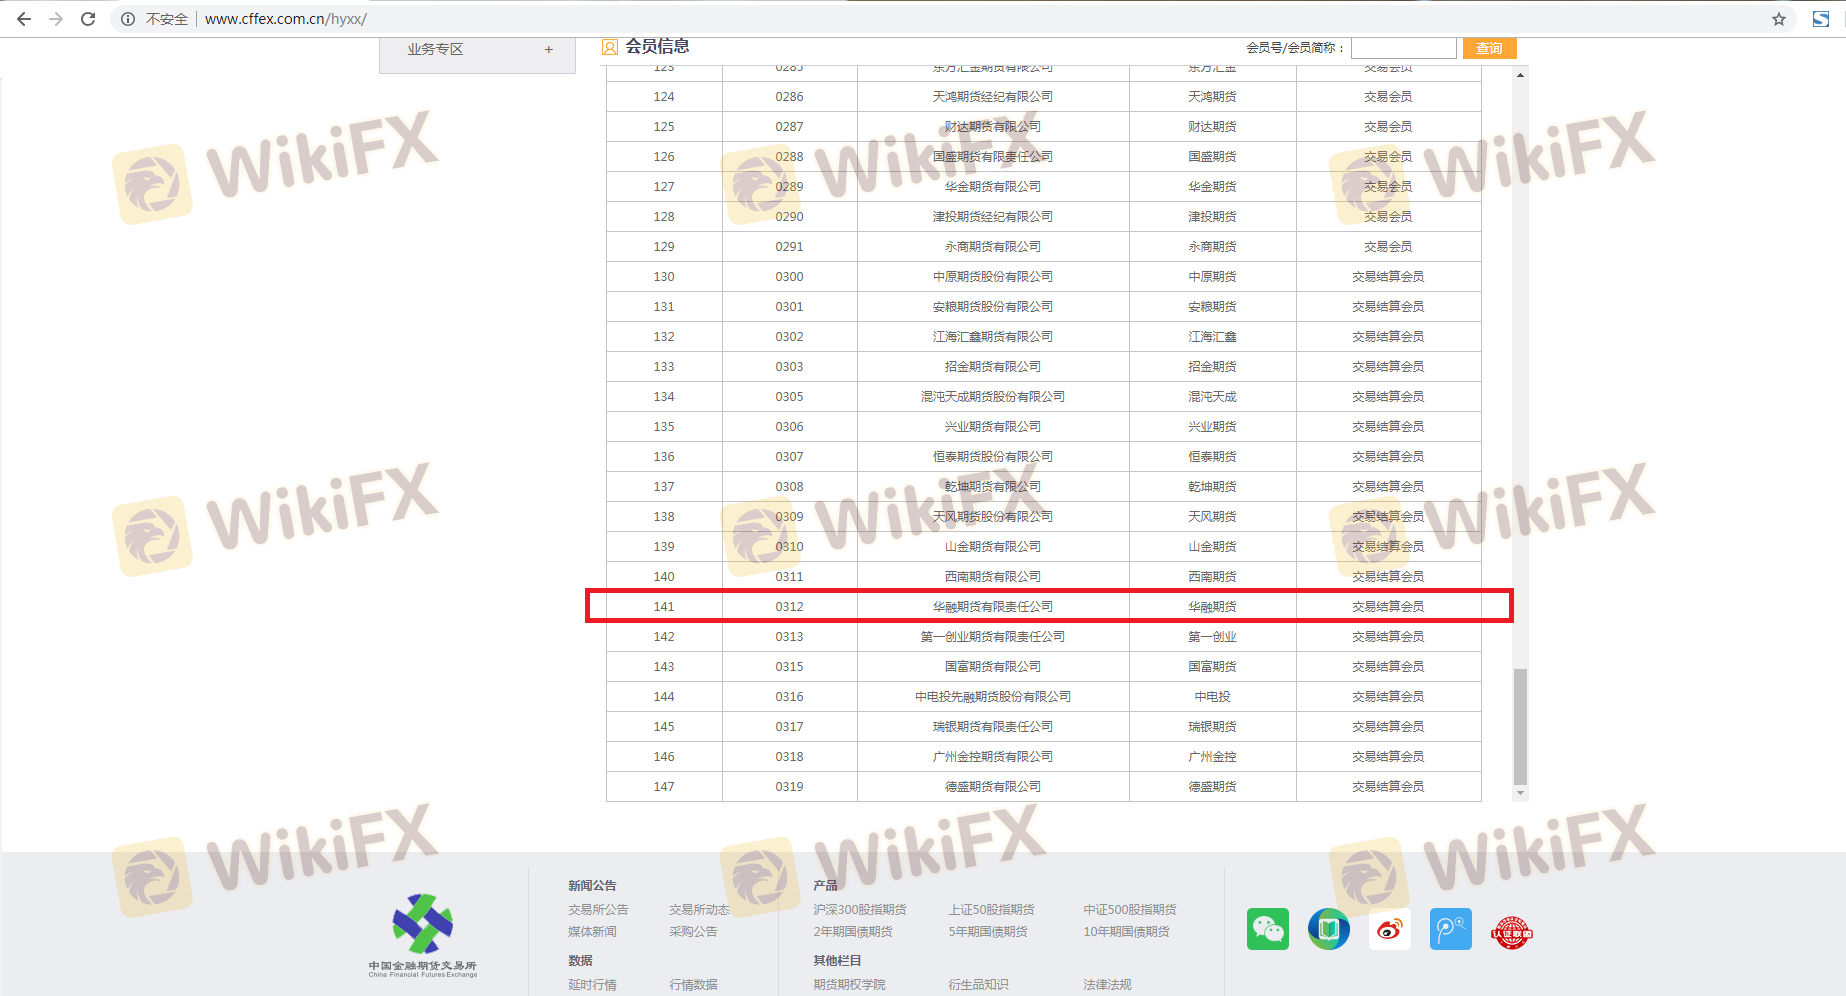Click the green book app icon
Image resolution: width=1846 pixels, height=996 pixels.
click(1328, 929)
